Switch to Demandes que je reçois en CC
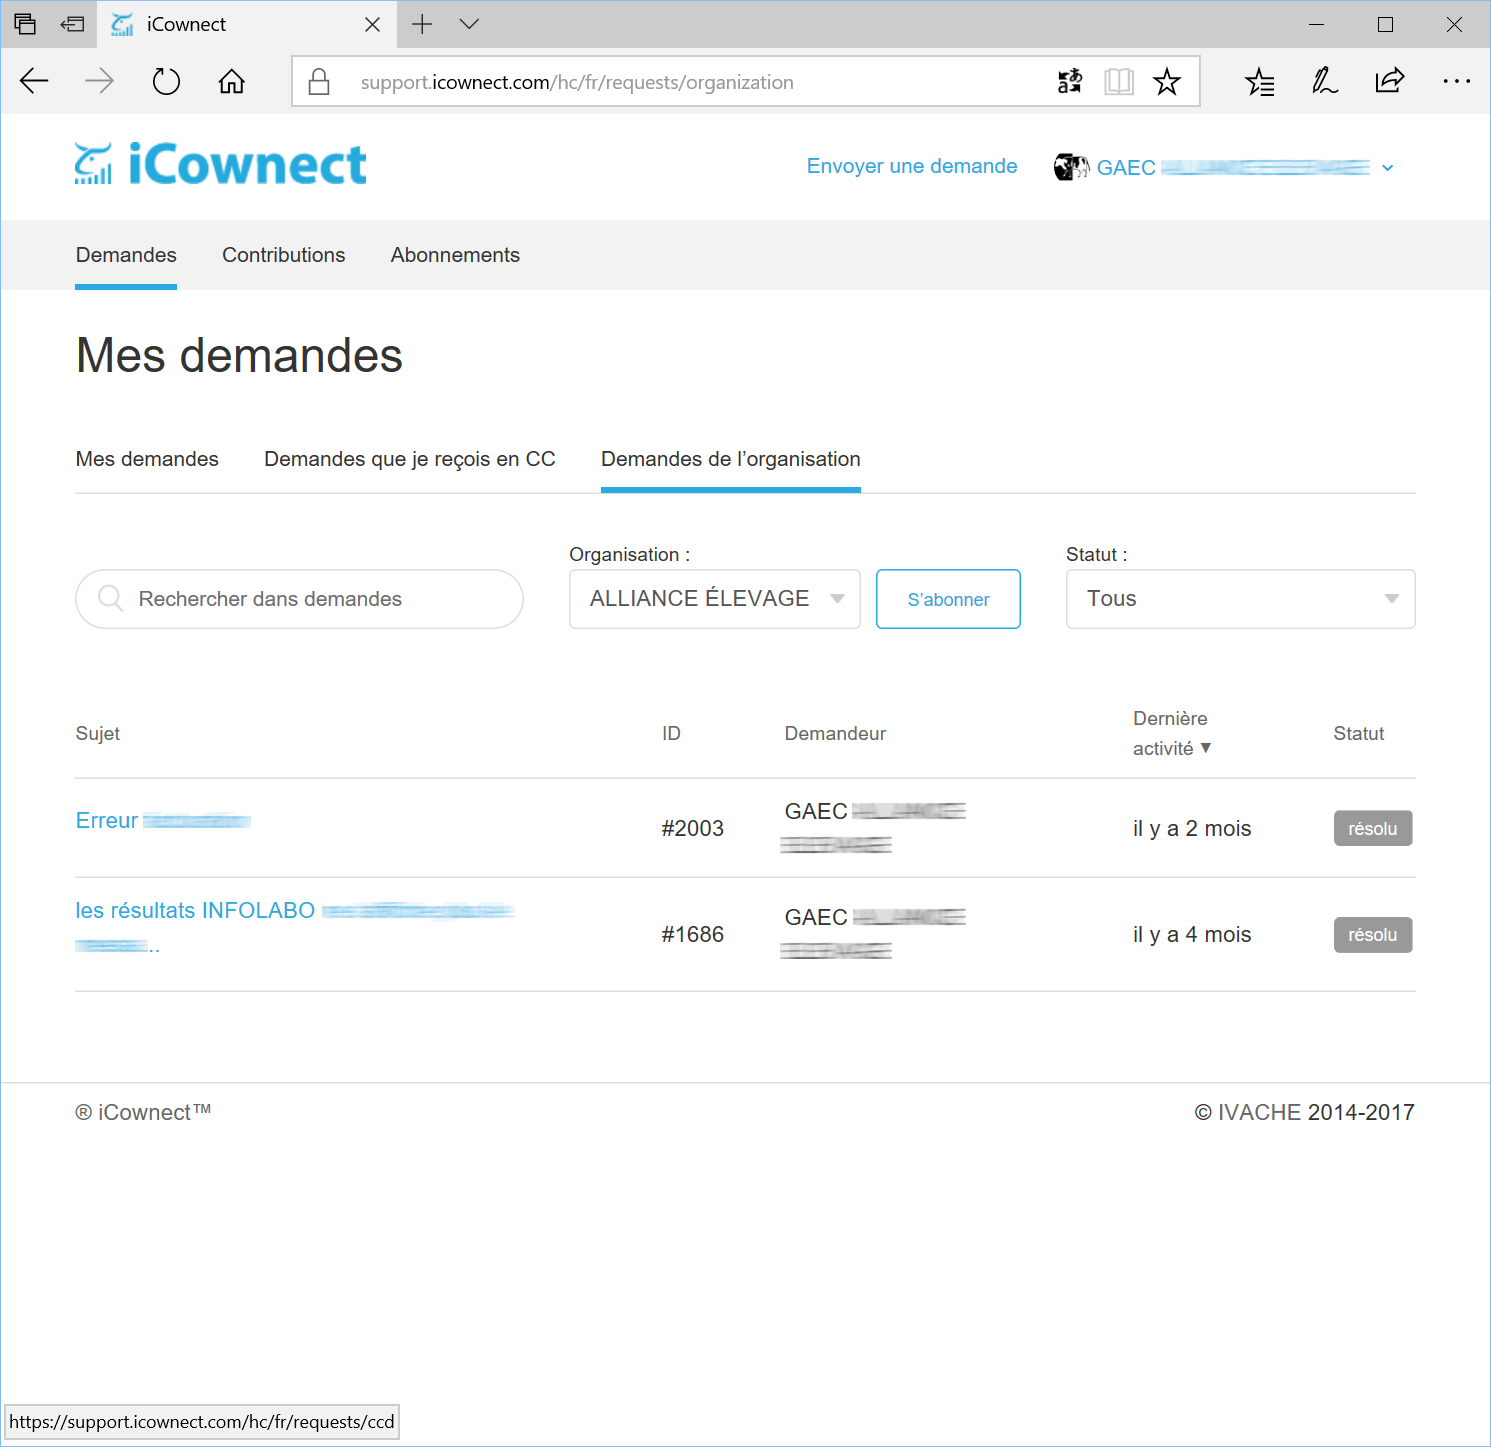This screenshot has width=1491, height=1447. 410,459
